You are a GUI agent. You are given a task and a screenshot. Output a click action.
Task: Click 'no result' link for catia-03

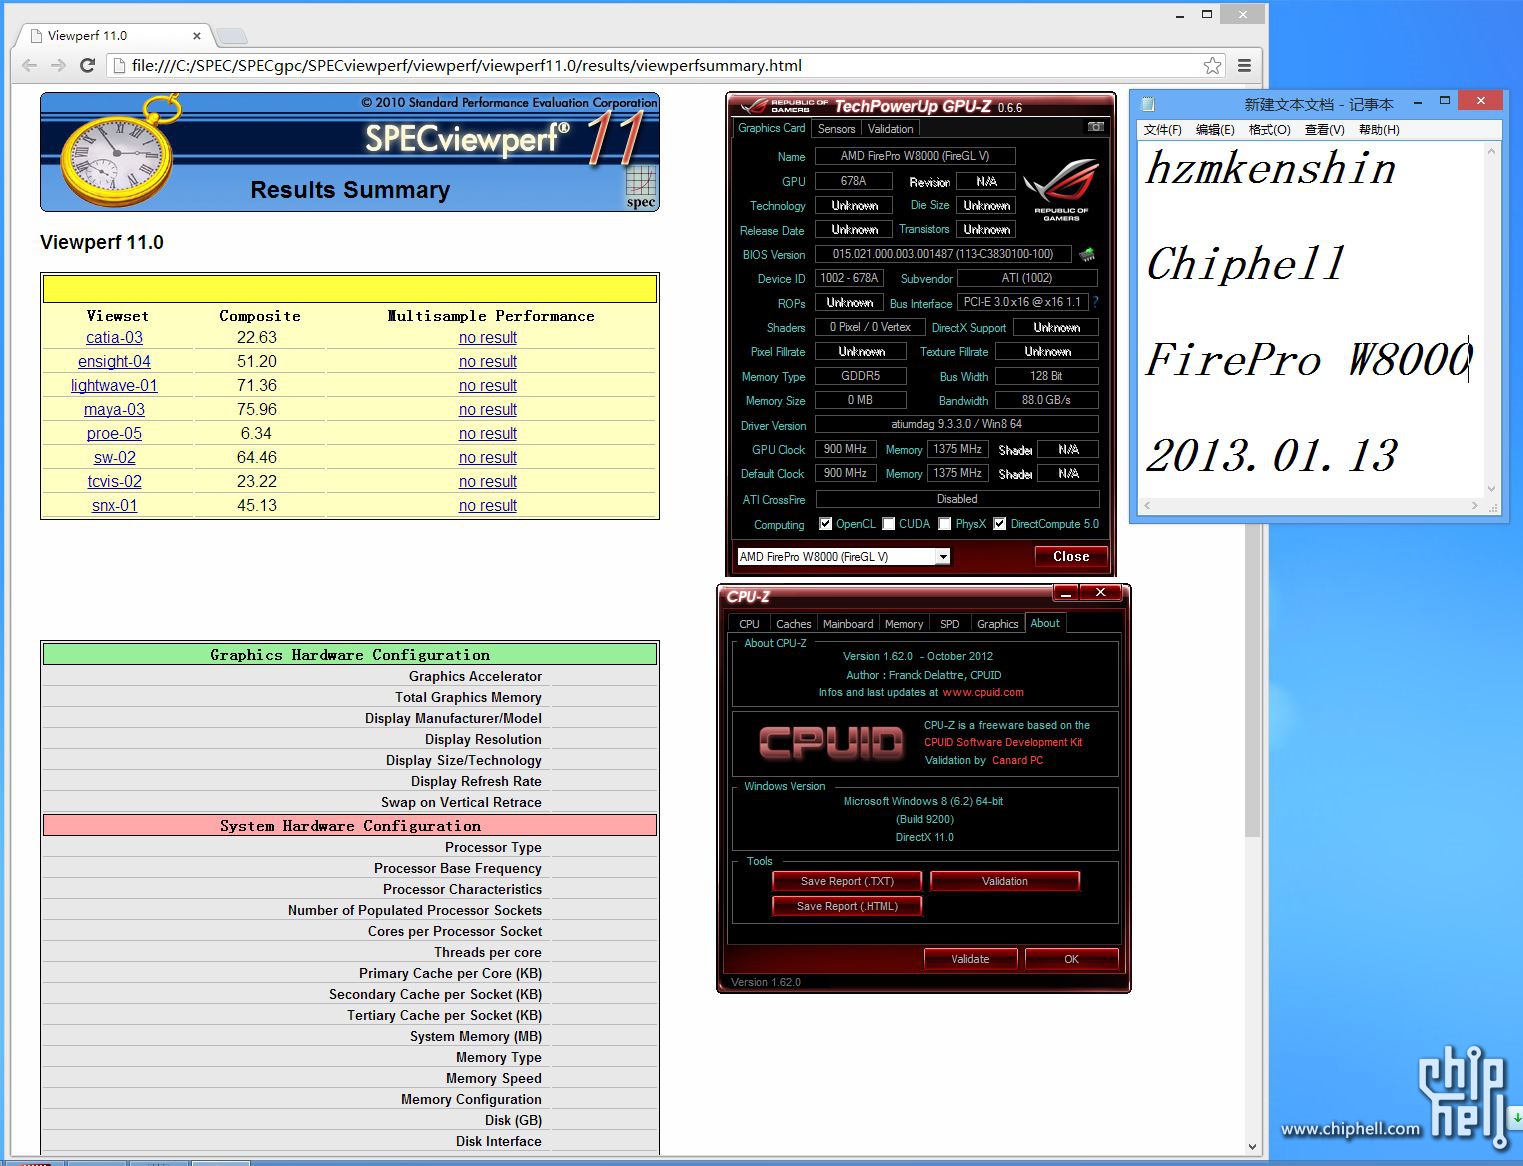pyautogui.click(x=488, y=338)
